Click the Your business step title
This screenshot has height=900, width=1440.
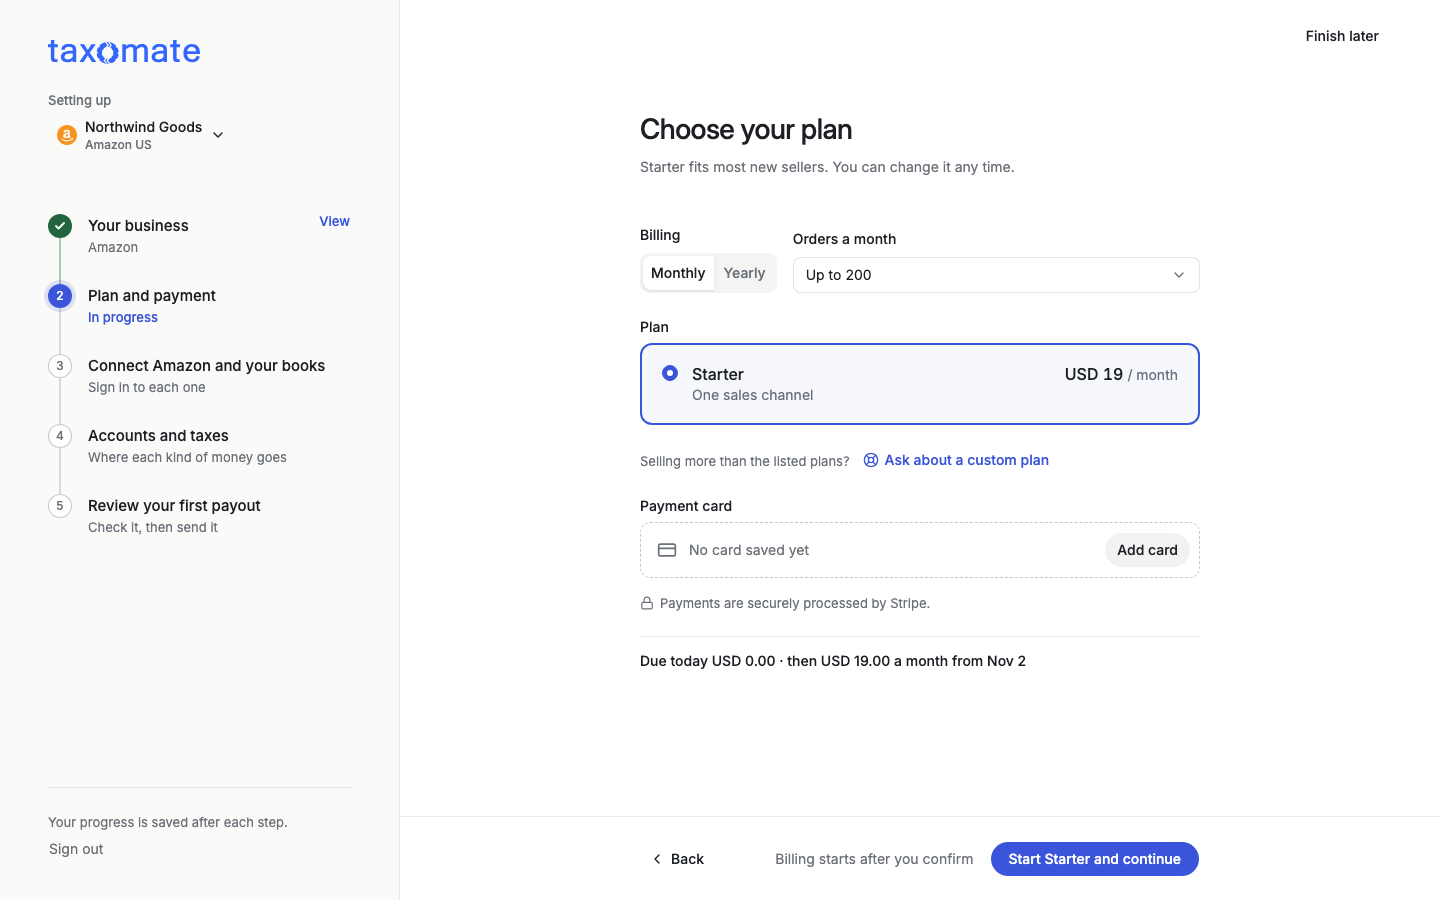pos(138,226)
